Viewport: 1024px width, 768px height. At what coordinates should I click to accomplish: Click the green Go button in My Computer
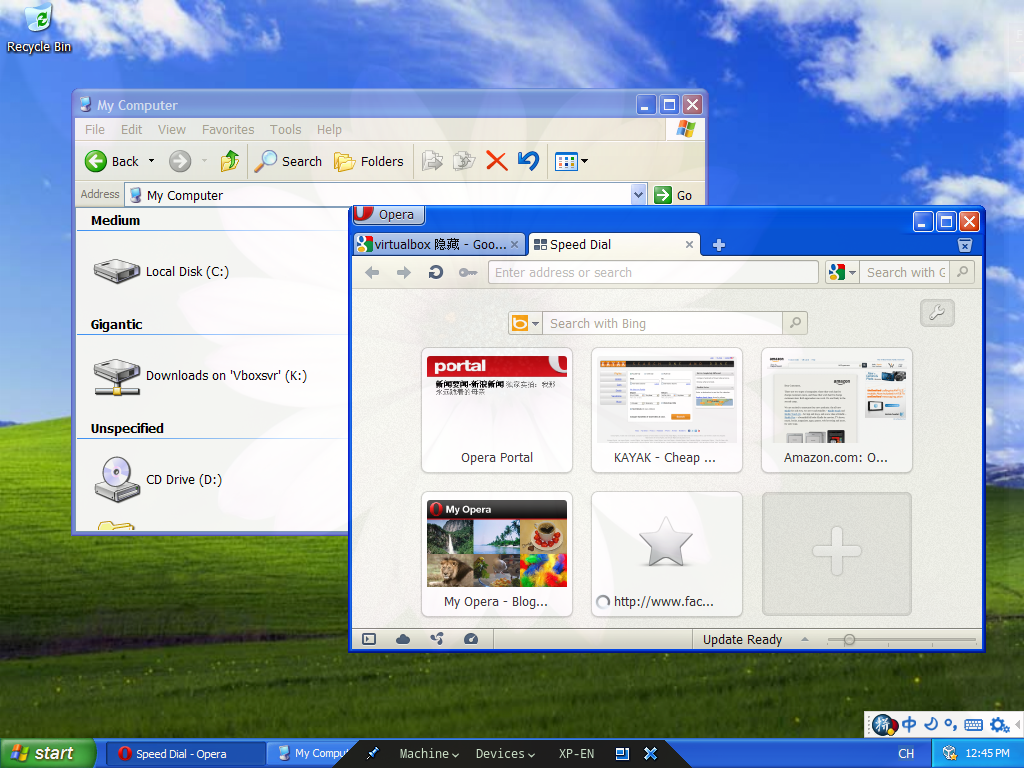(673, 195)
